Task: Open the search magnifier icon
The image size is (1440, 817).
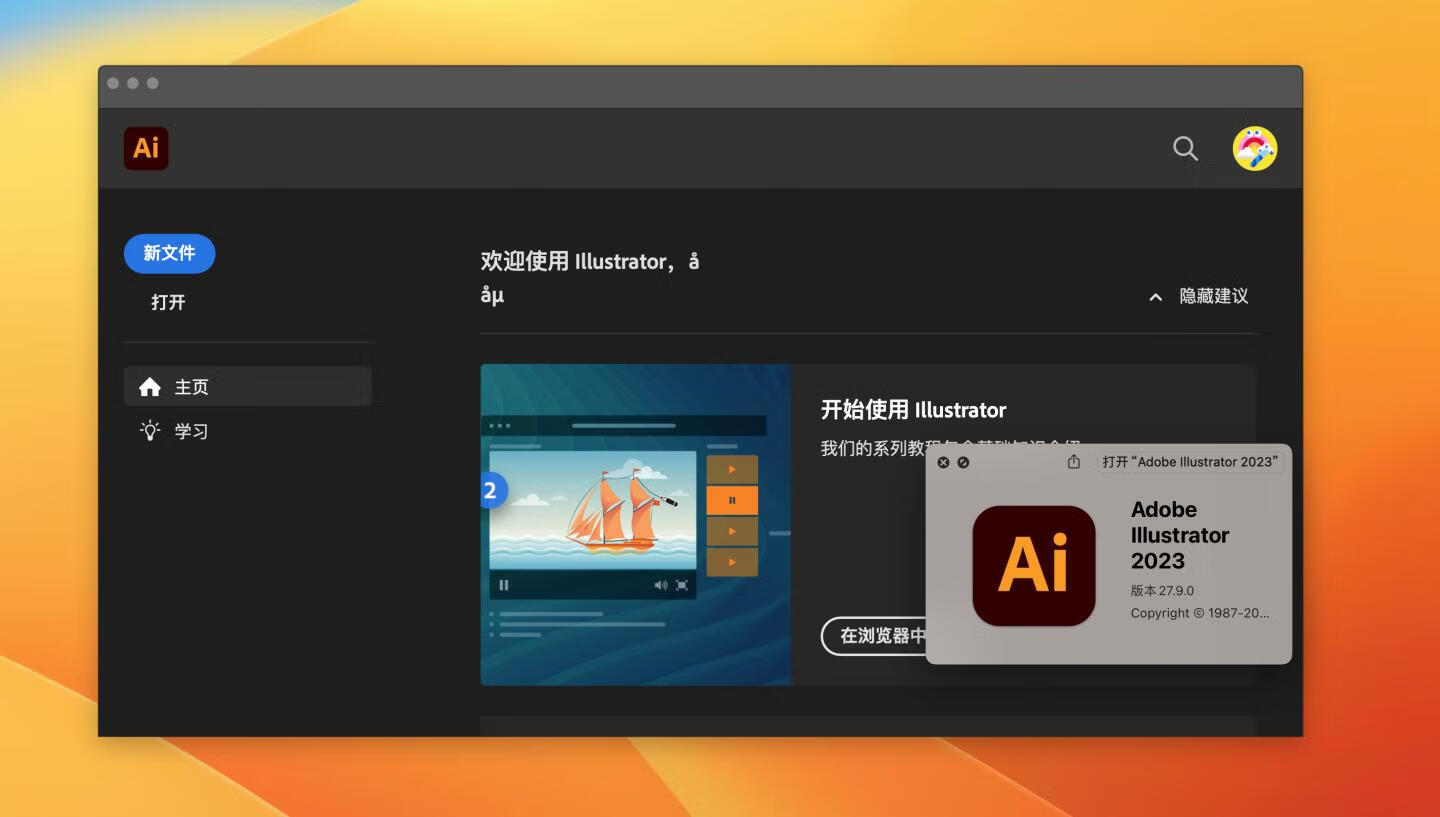Action: 1185,148
